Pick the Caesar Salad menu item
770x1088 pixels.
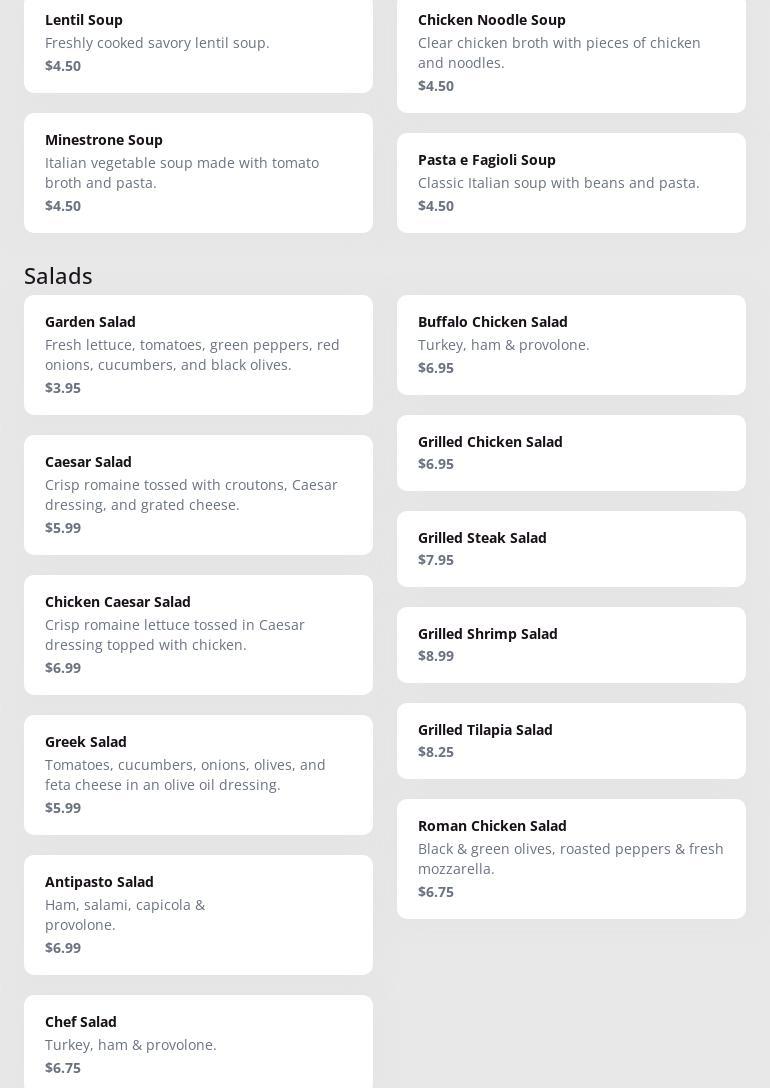pyautogui.click(x=198, y=495)
